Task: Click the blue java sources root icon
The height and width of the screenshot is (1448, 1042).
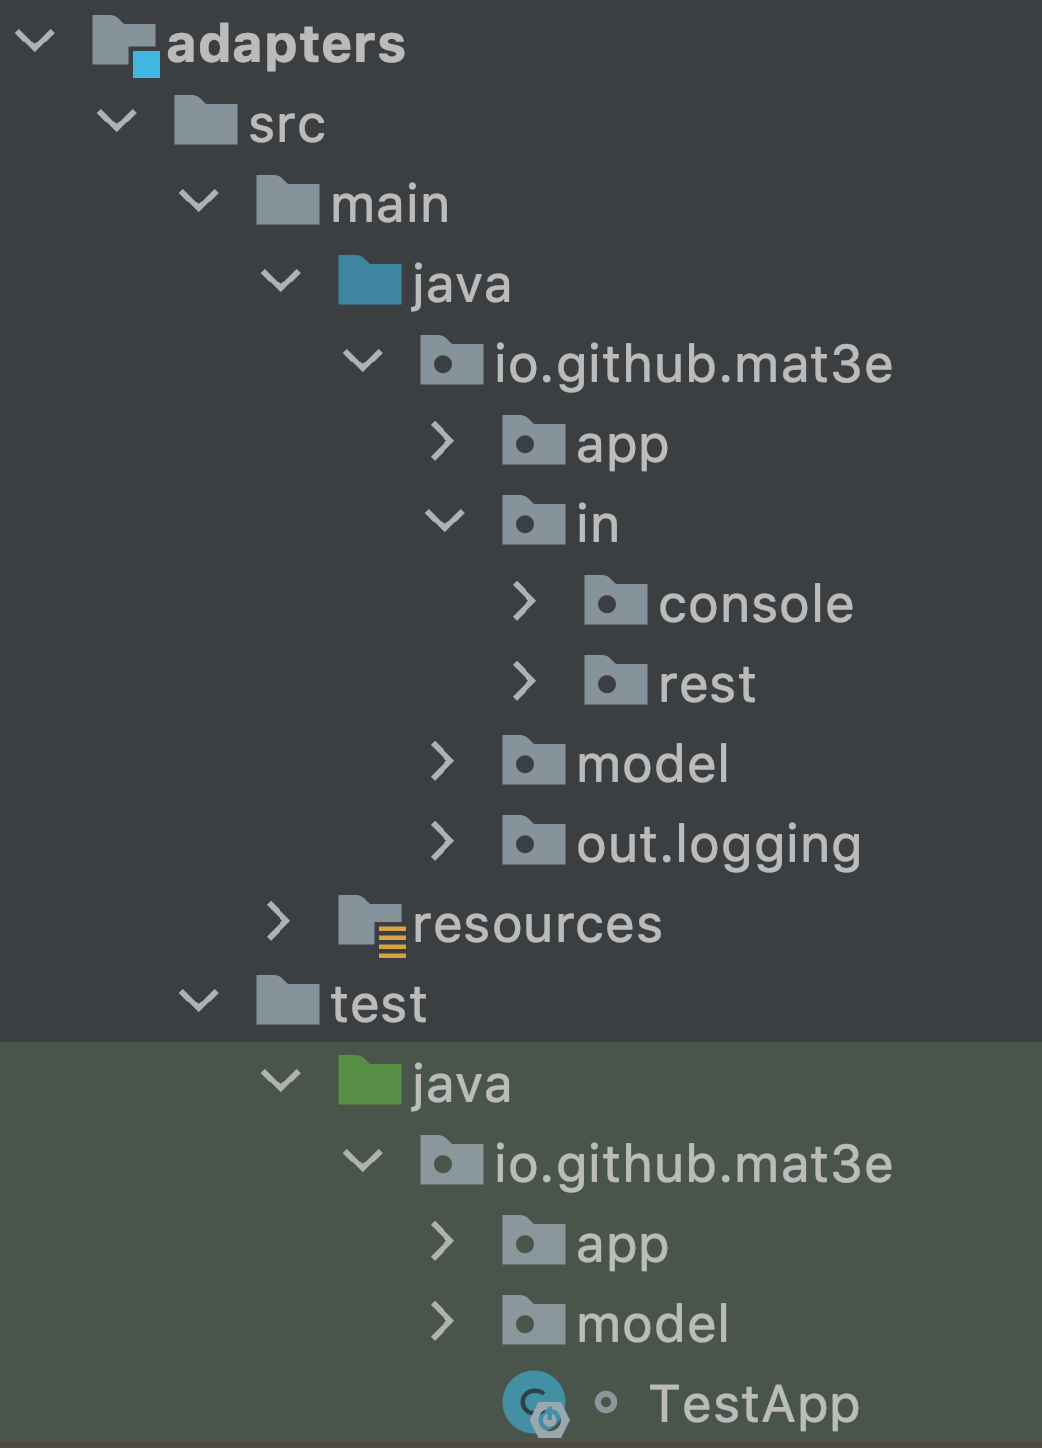Action: 369,282
